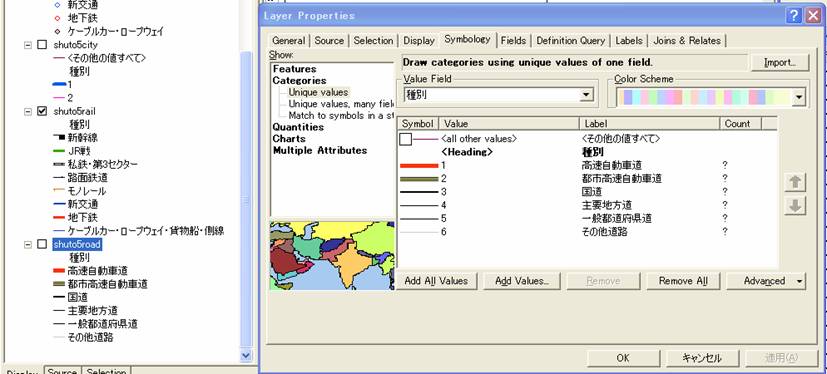
Task: Click the move down arrow button
Action: tap(795, 206)
